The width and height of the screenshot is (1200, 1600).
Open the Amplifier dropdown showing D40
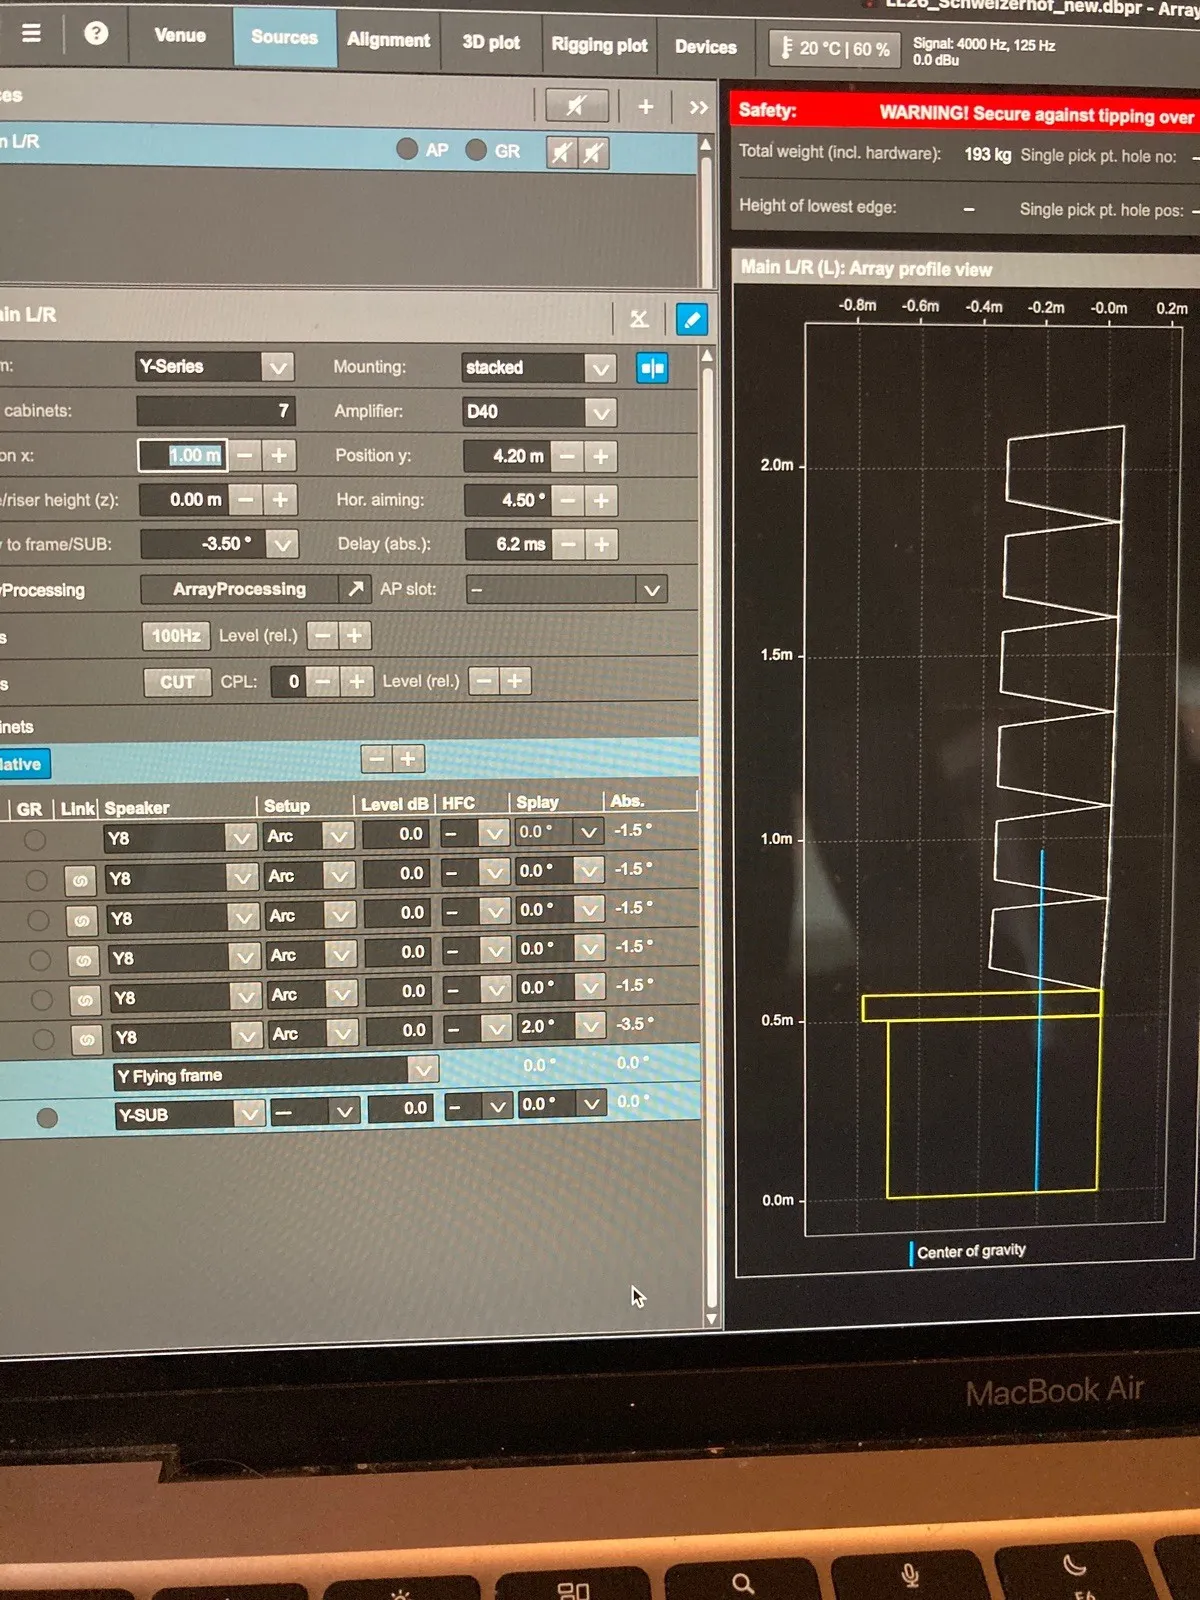tap(540, 412)
